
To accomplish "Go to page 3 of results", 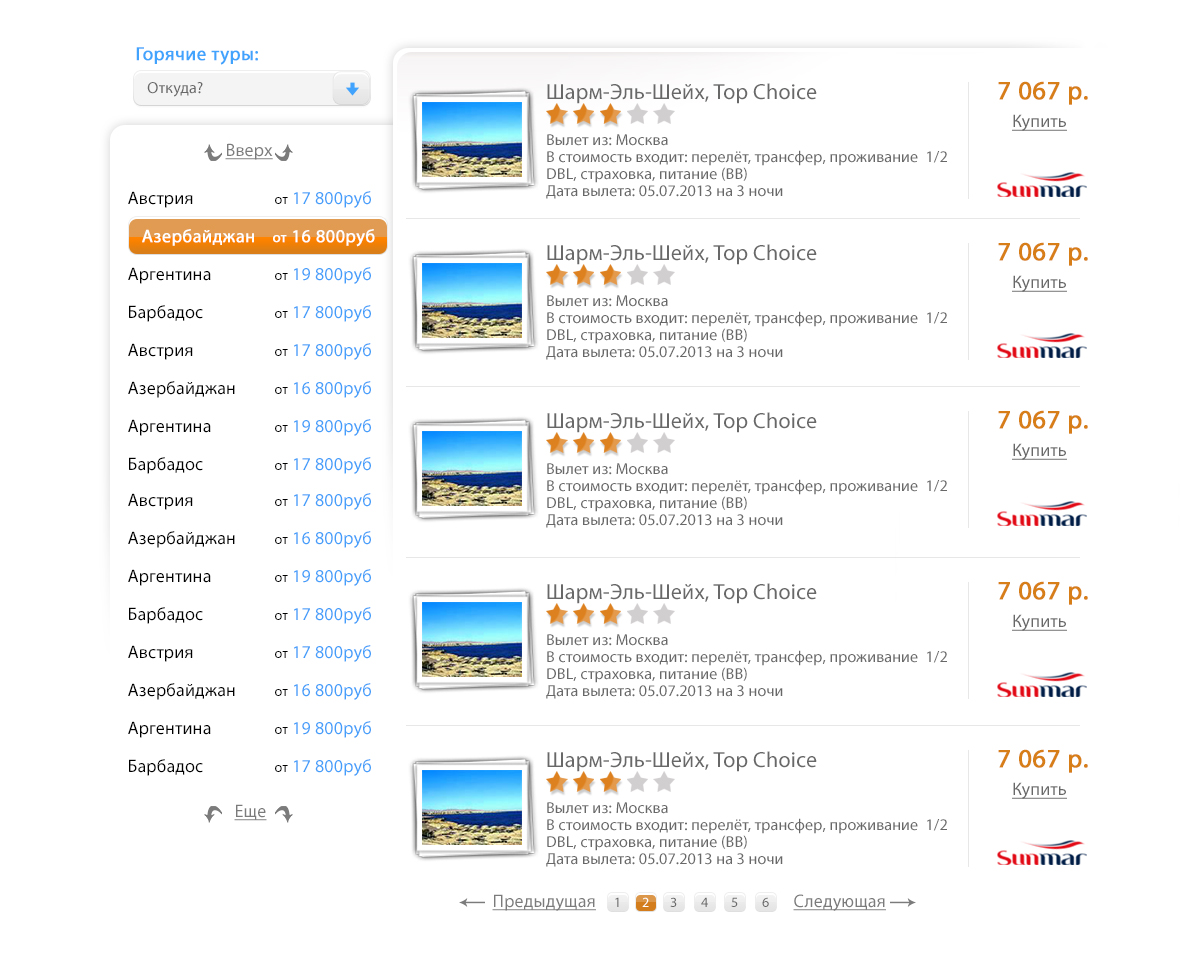I will pyautogui.click(x=674, y=903).
